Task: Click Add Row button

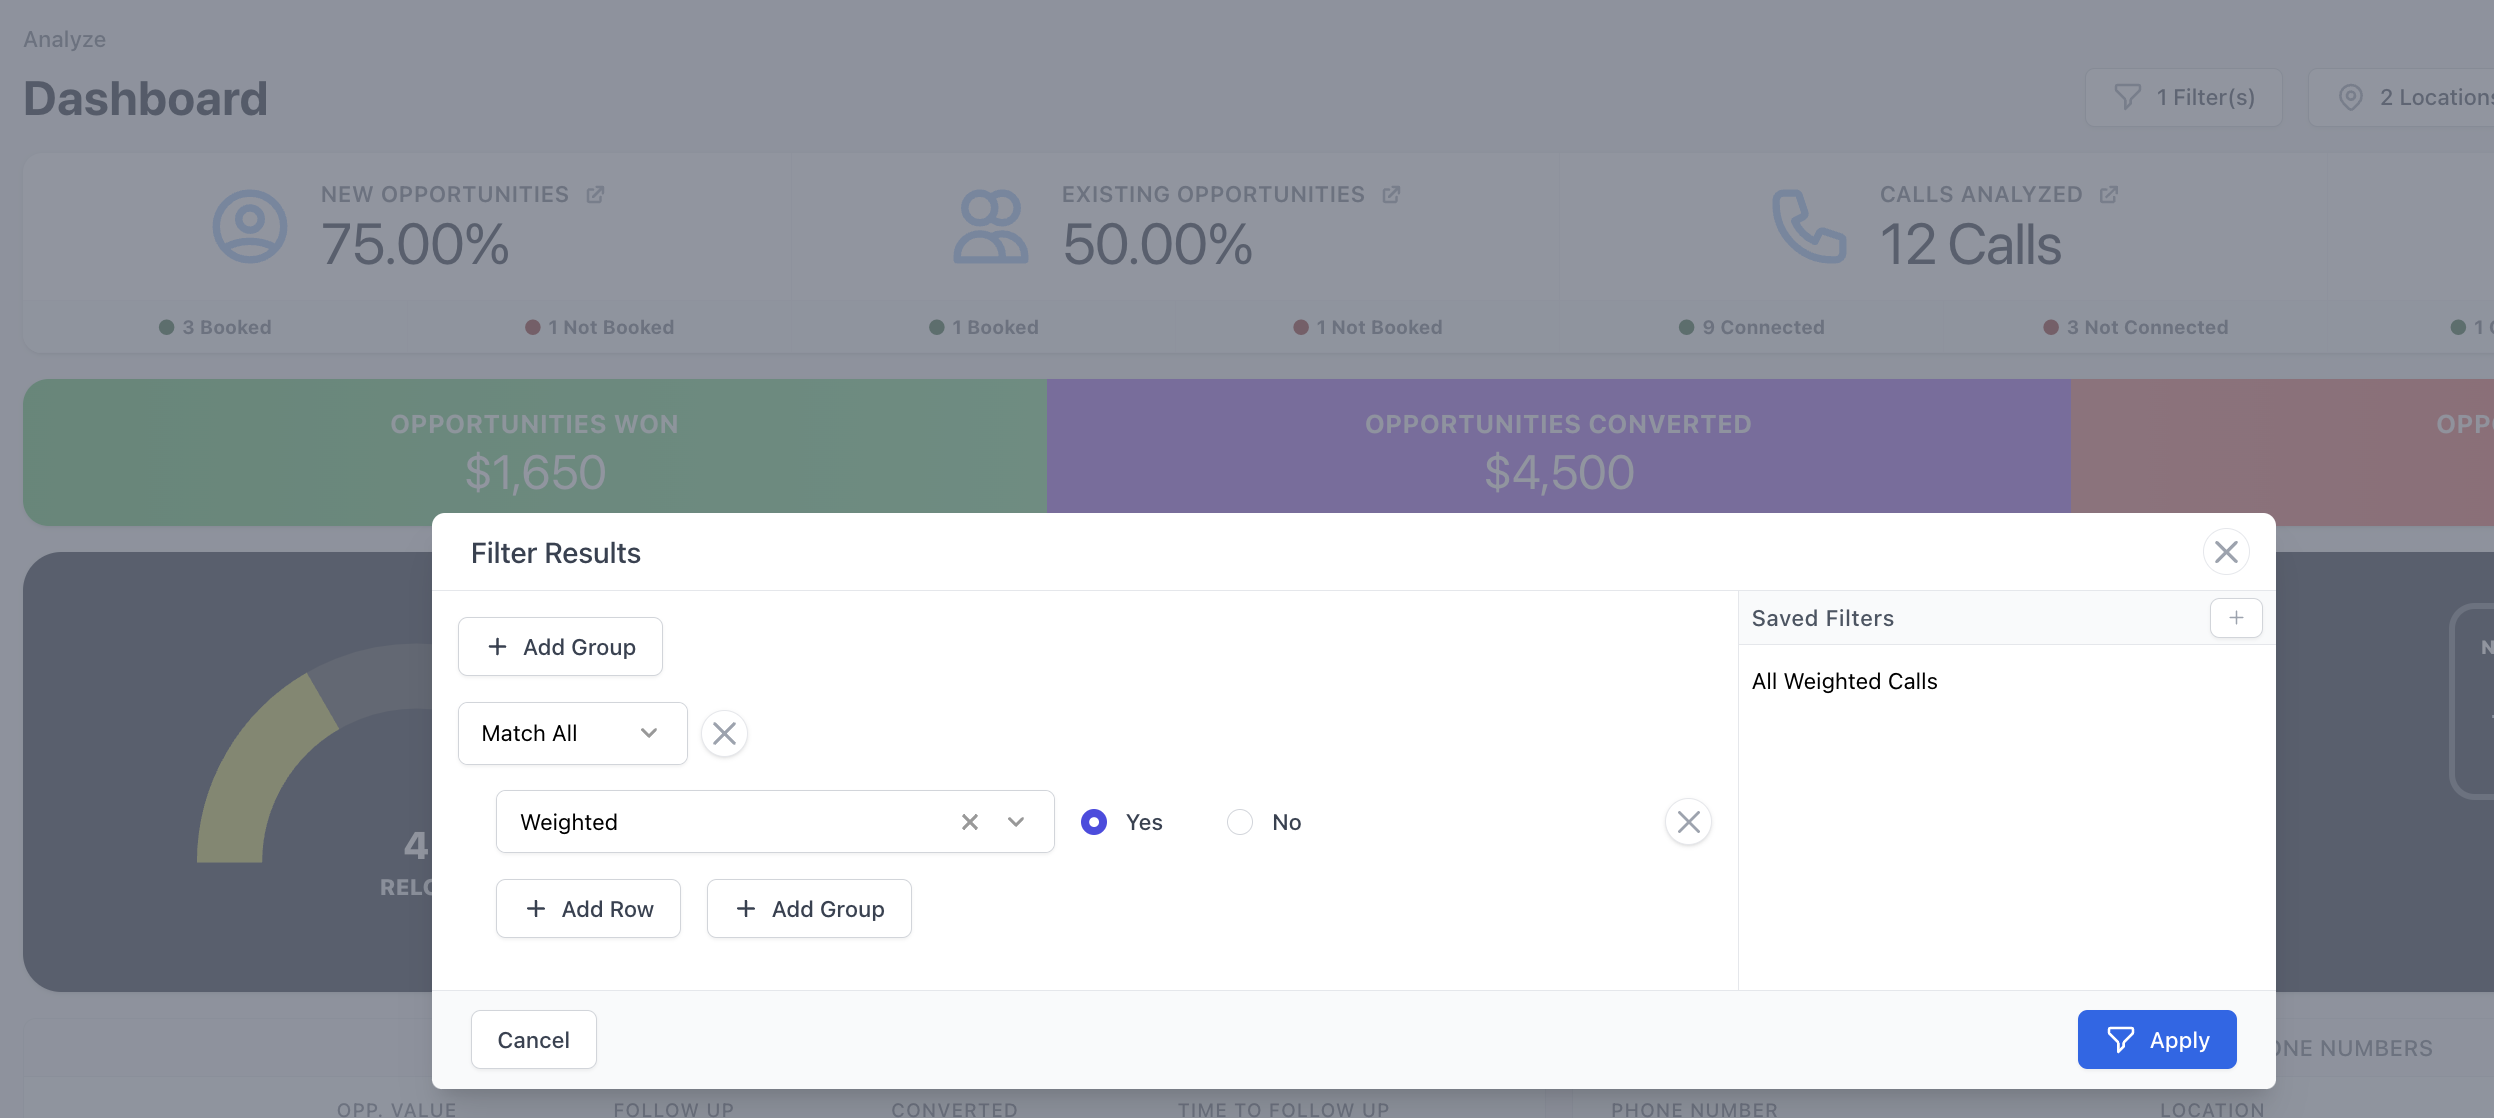Action: [x=588, y=909]
